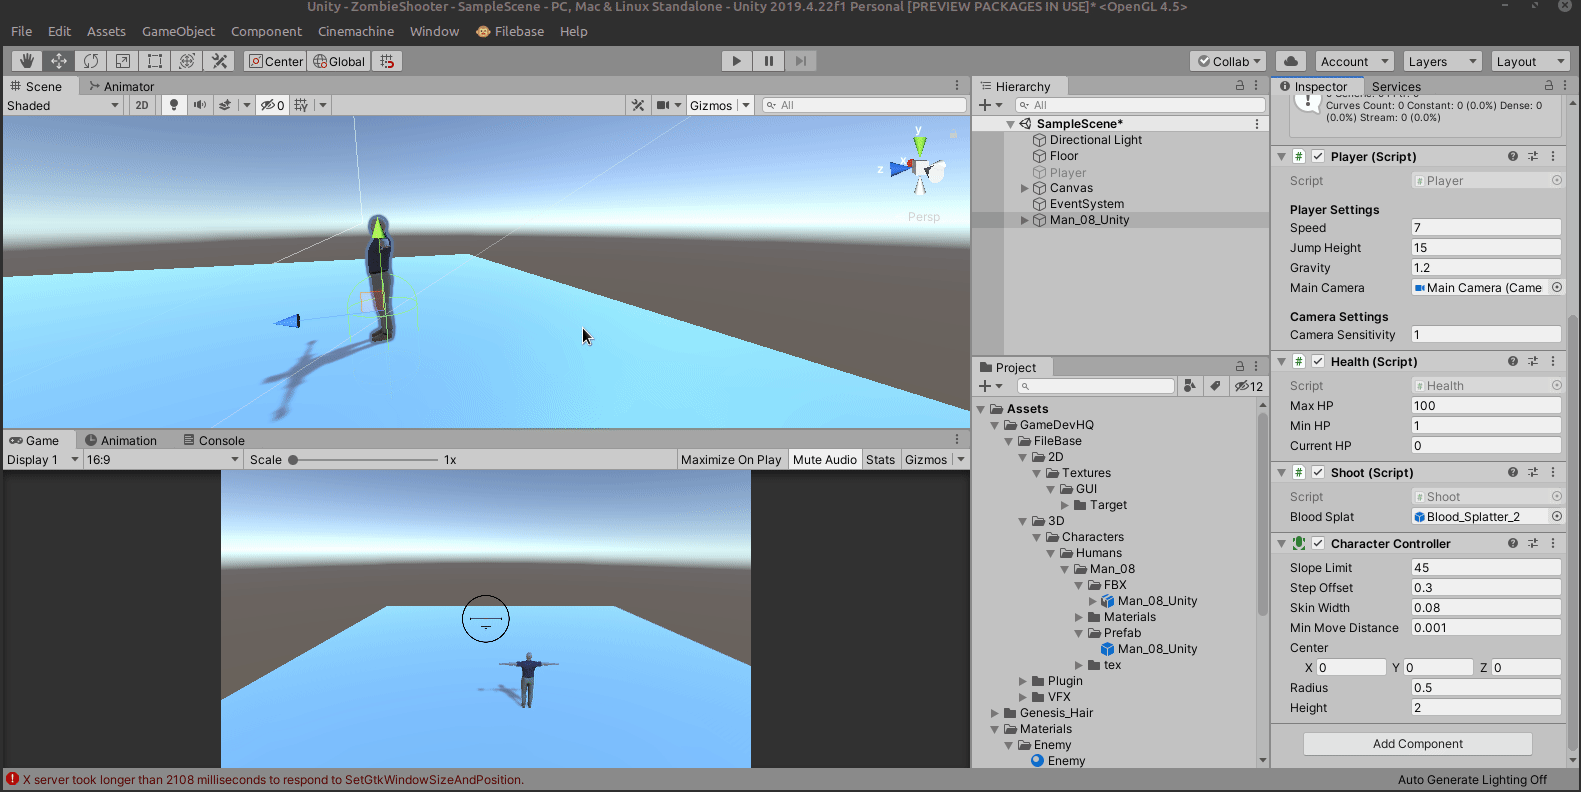The height and width of the screenshot is (792, 1581).
Task: Toggle 2D scene view mode
Action: 142,105
